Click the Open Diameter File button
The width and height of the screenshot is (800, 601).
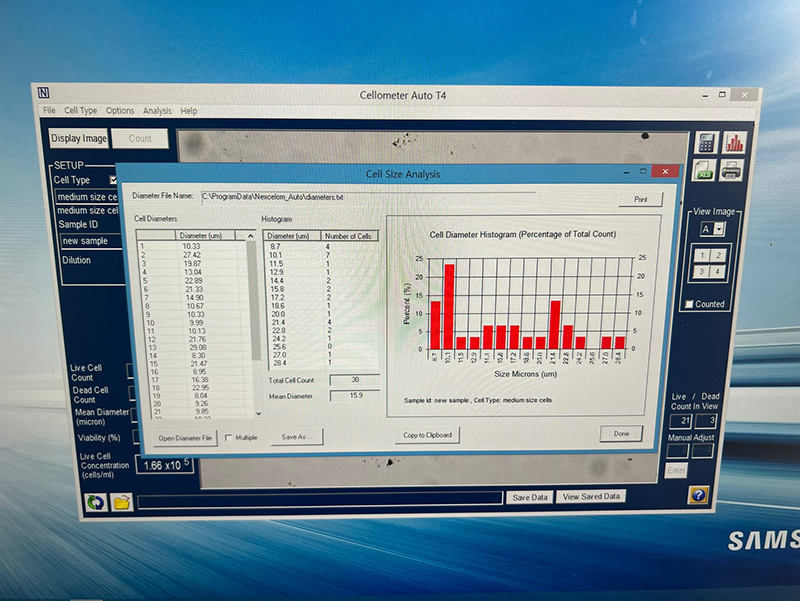(186, 437)
